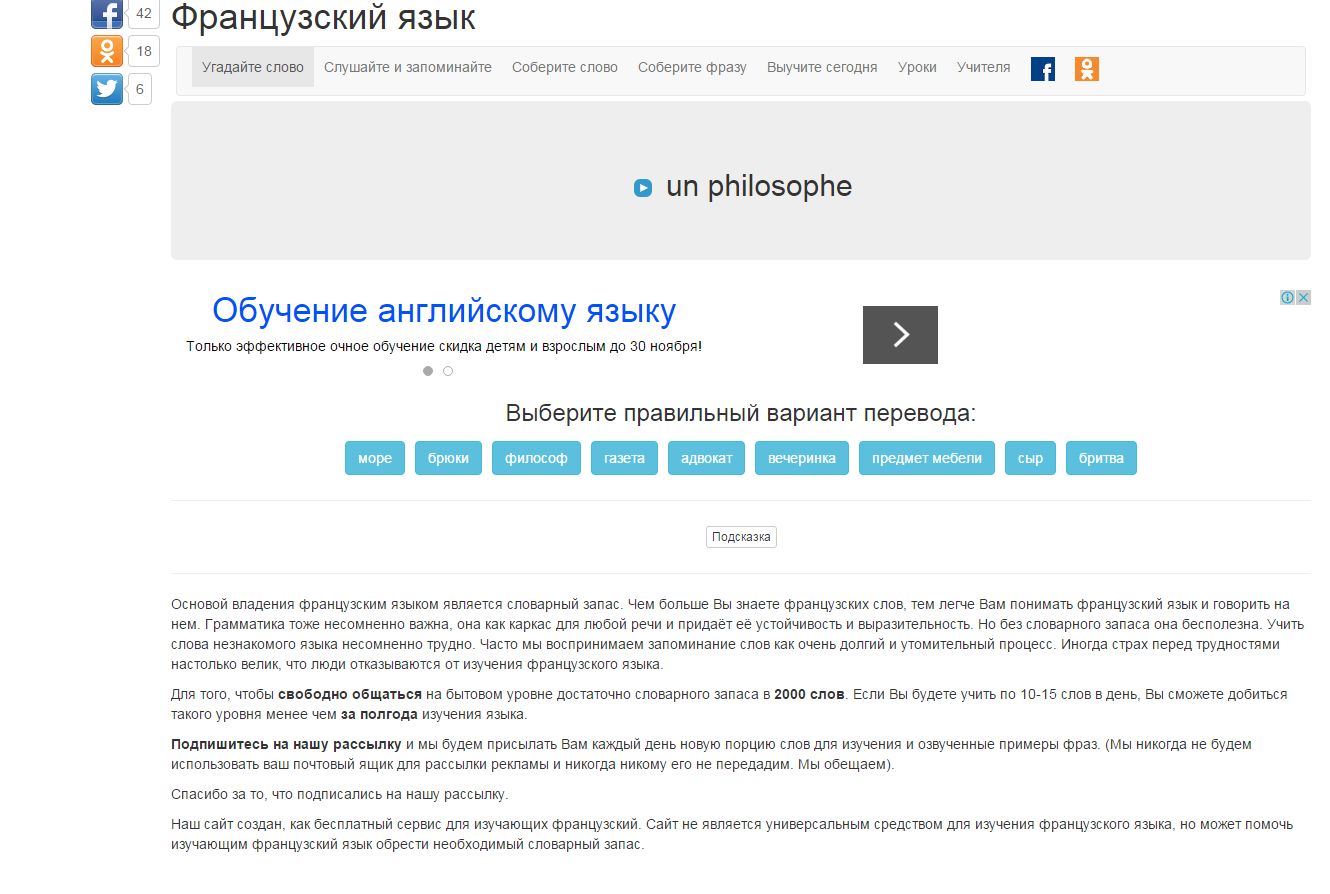Share page via Twitter icon
The width and height of the screenshot is (1330, 894).
pyautogui.click(x=107, y=89)
